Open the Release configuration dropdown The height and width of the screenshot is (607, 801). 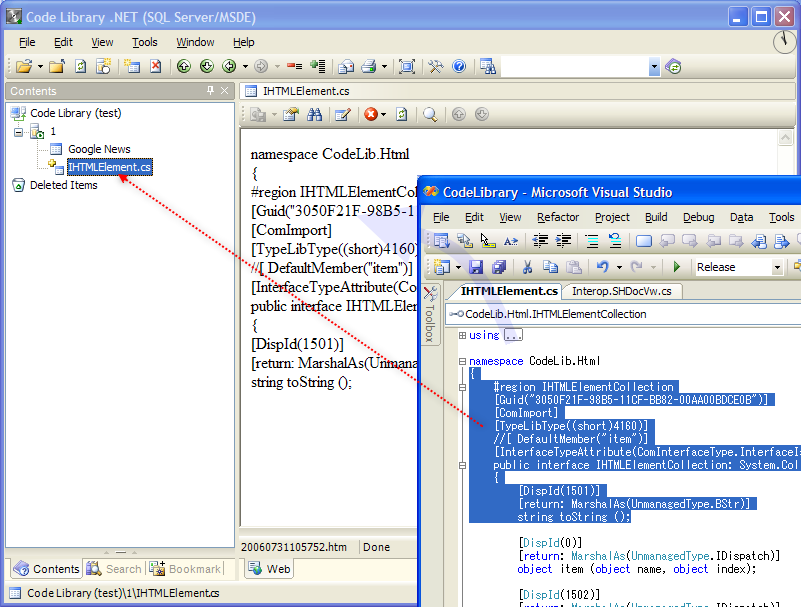coord(777,267)
